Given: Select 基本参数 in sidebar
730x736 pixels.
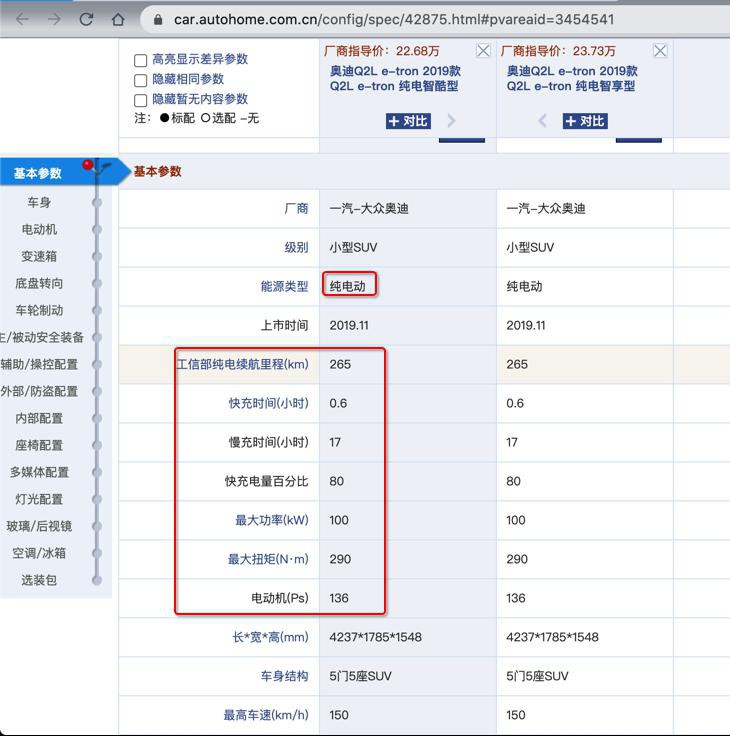Looking at the screenshot, I should (38, 173).
